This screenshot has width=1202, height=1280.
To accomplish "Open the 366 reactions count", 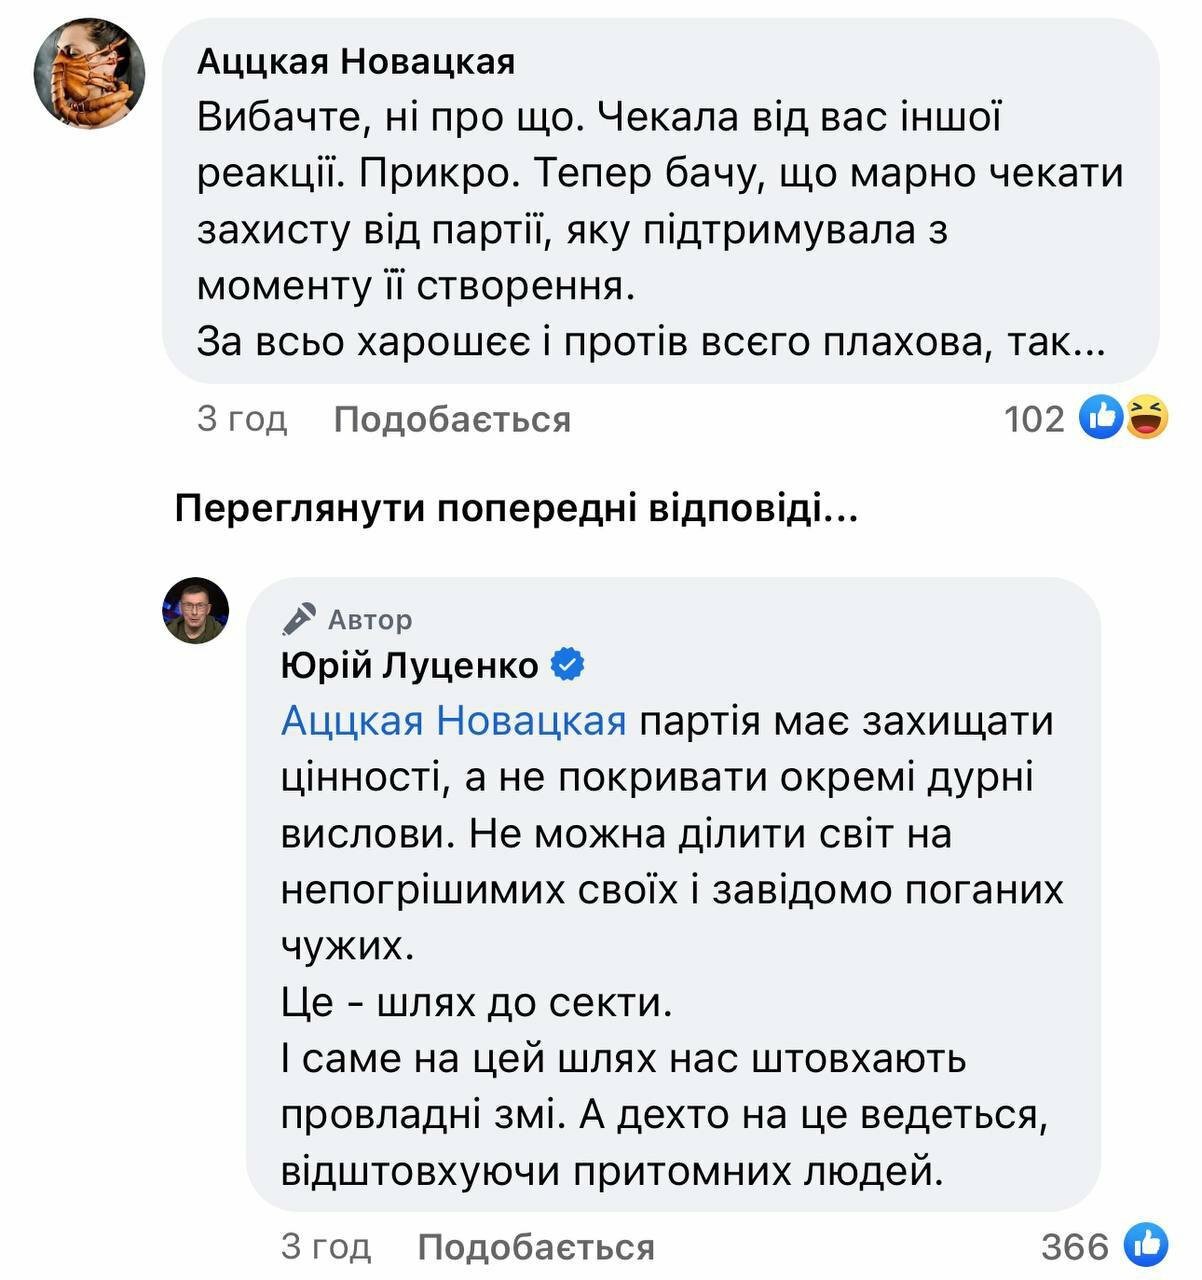I will click(x=1075, y=1246).
